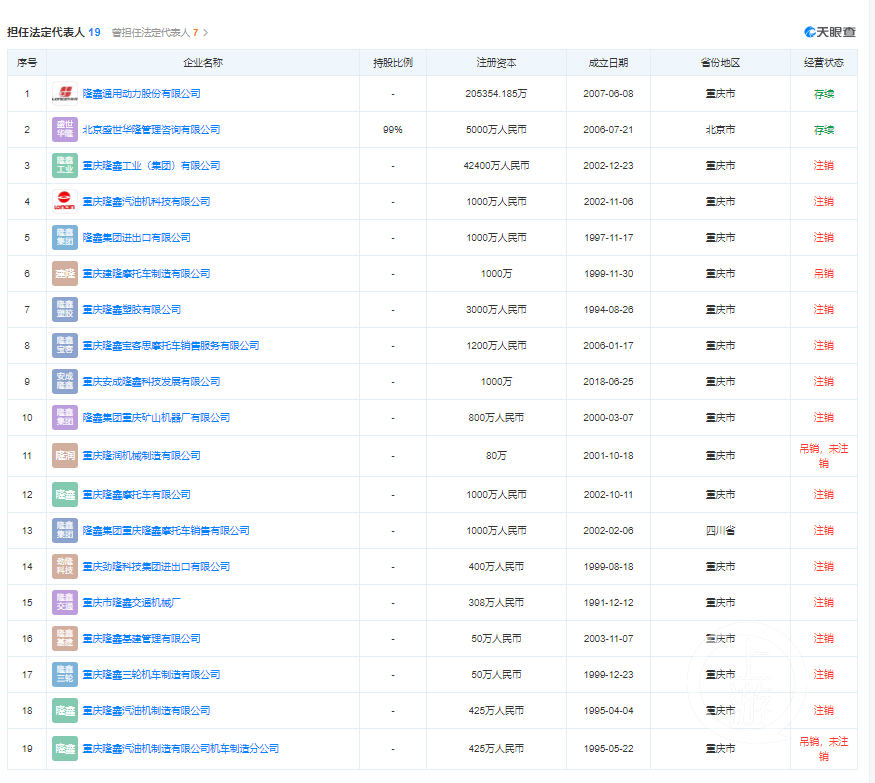
Task: Click the 经营状态 column header
Action: (823, 62)
